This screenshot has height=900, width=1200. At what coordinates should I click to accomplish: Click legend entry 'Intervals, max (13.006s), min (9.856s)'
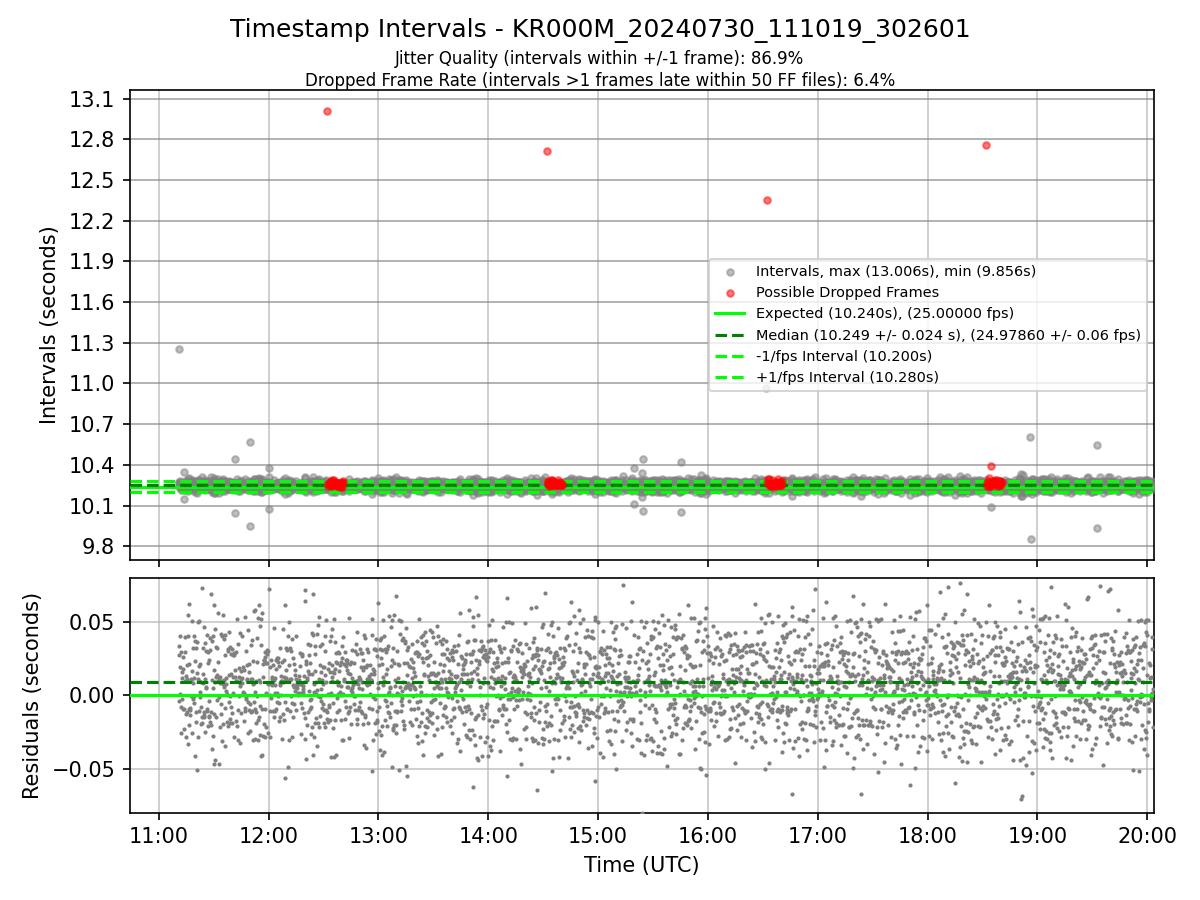[895, 271]
